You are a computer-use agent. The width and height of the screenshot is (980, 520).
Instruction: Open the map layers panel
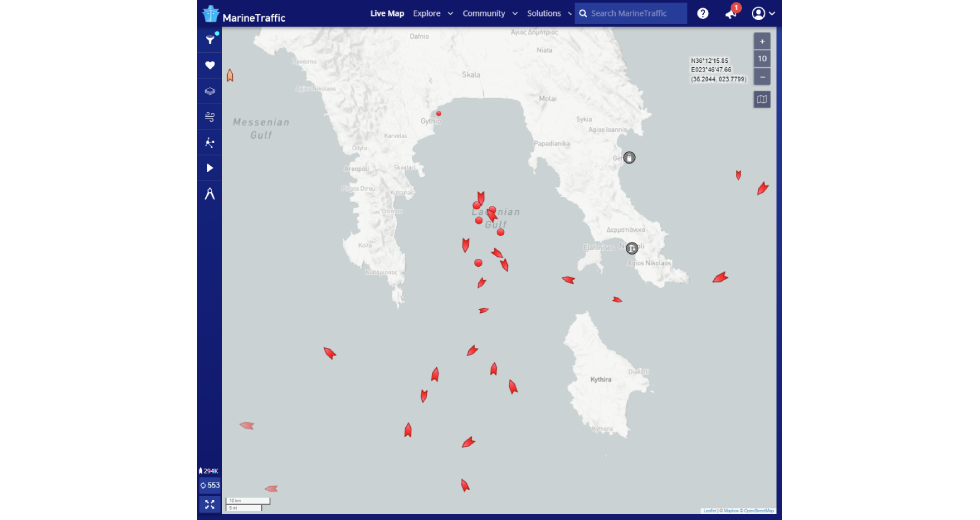tap(210, 91)
